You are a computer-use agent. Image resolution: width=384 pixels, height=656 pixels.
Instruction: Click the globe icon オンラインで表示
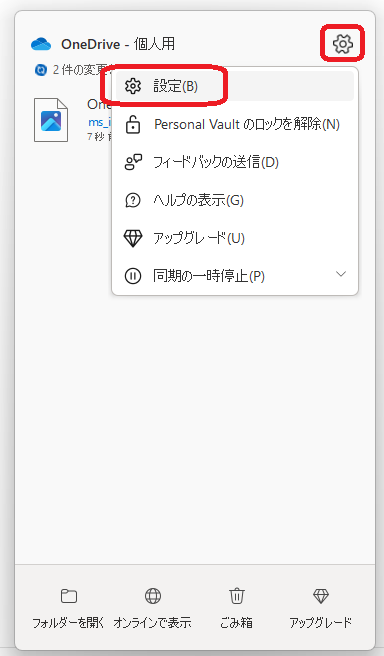153,595
